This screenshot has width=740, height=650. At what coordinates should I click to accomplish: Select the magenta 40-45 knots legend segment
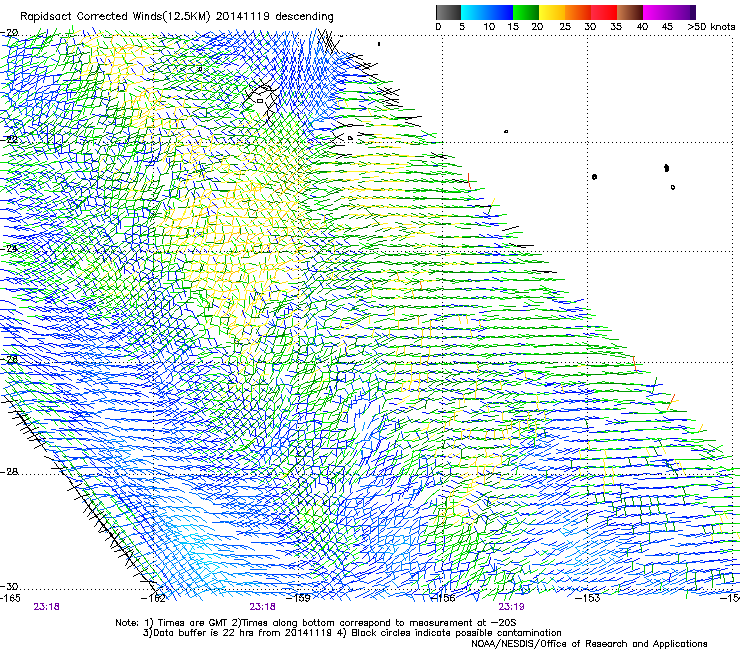[x=656, y=12]
